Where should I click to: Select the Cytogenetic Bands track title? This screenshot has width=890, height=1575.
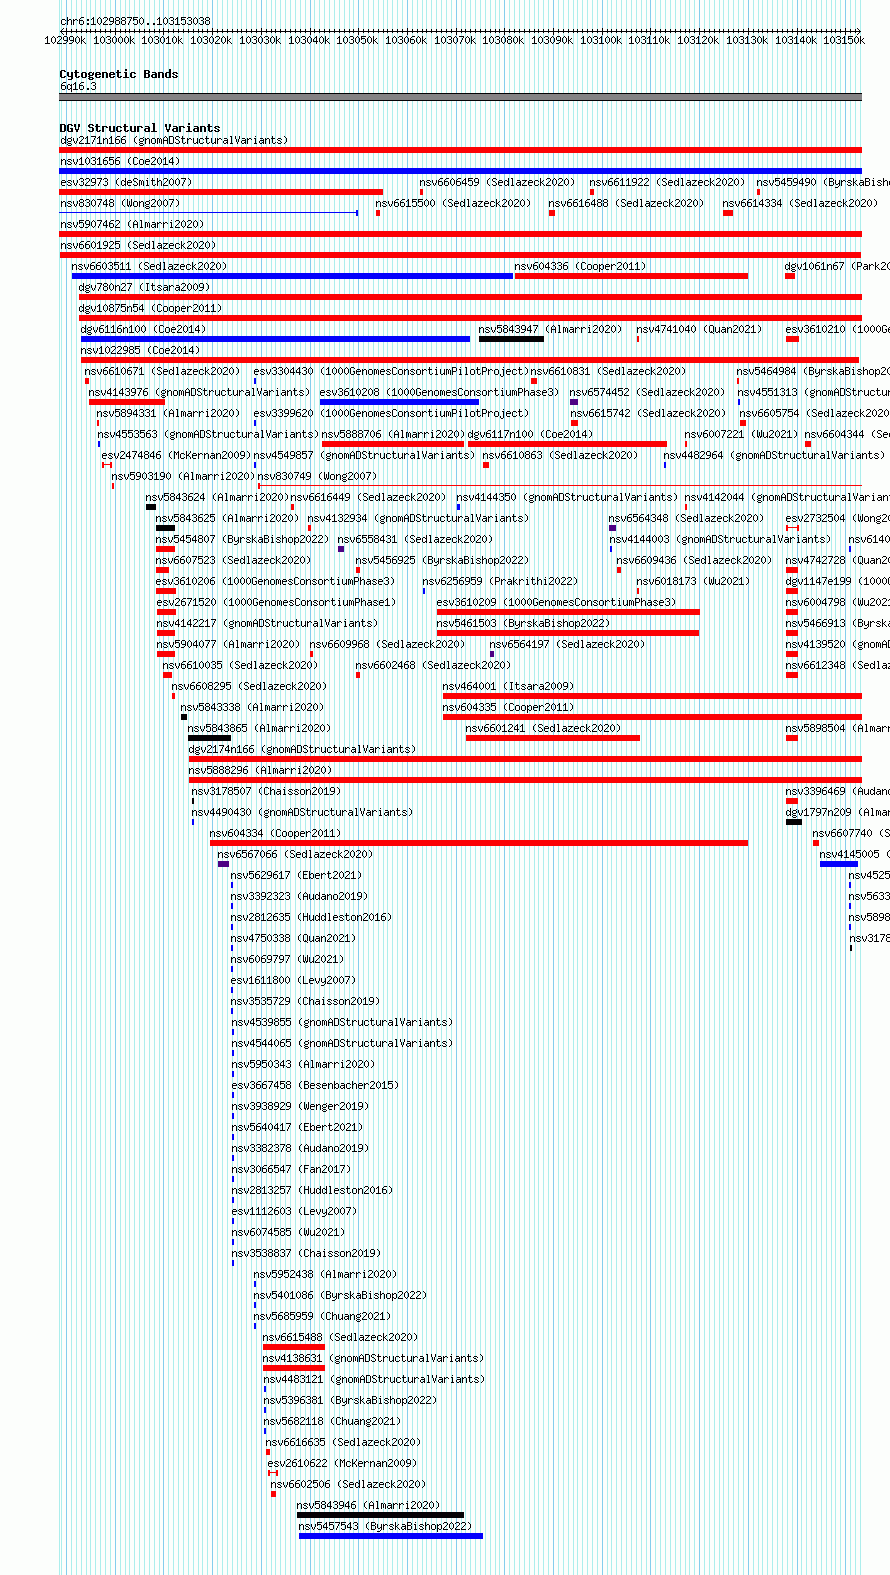tap(119, 74)
